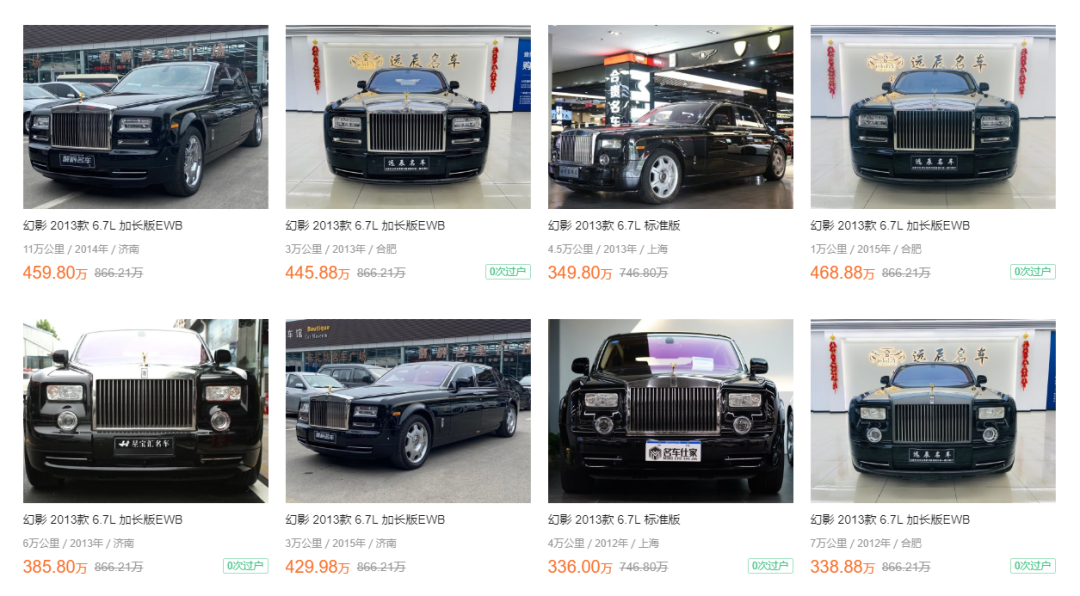Image resolution: width=1080 pixels, height=596 pixels.
Task: Click listing title above 1万公里 / 2015年 / 合肥
Action: pos(890,225)
